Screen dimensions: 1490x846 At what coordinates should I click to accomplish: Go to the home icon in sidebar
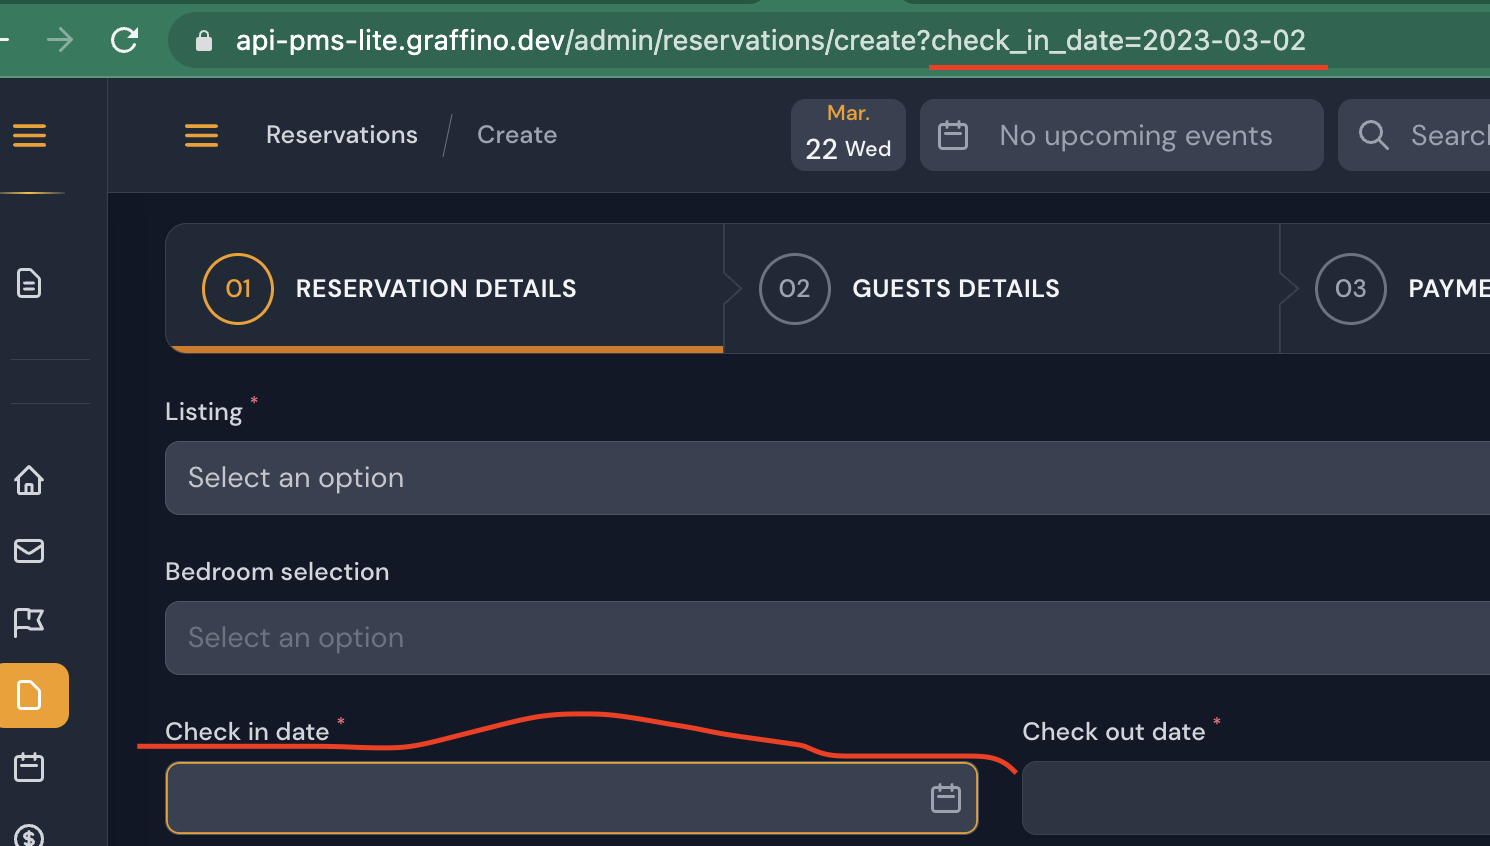pos(29,480)
